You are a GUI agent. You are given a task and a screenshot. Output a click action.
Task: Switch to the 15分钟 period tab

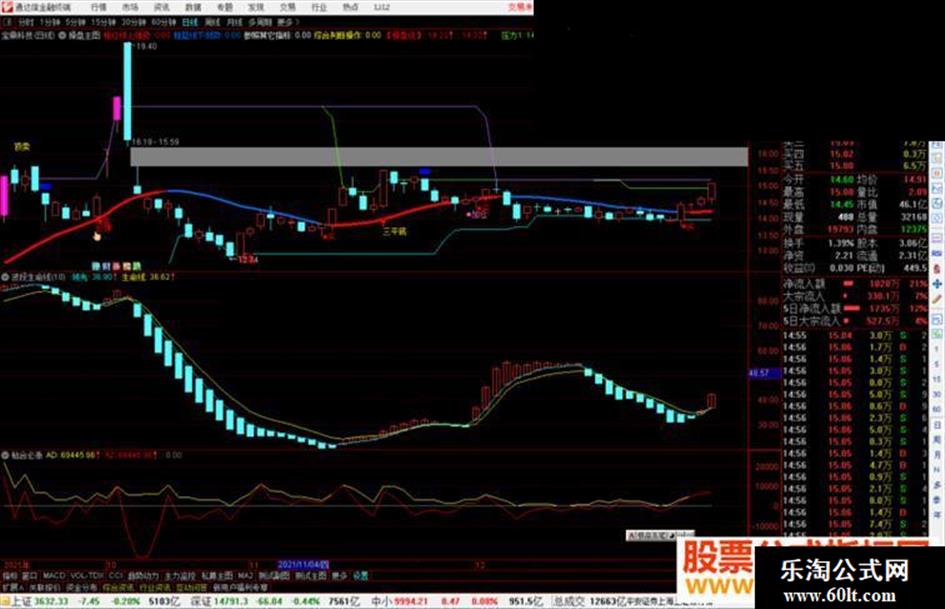[x=103, y=22]
